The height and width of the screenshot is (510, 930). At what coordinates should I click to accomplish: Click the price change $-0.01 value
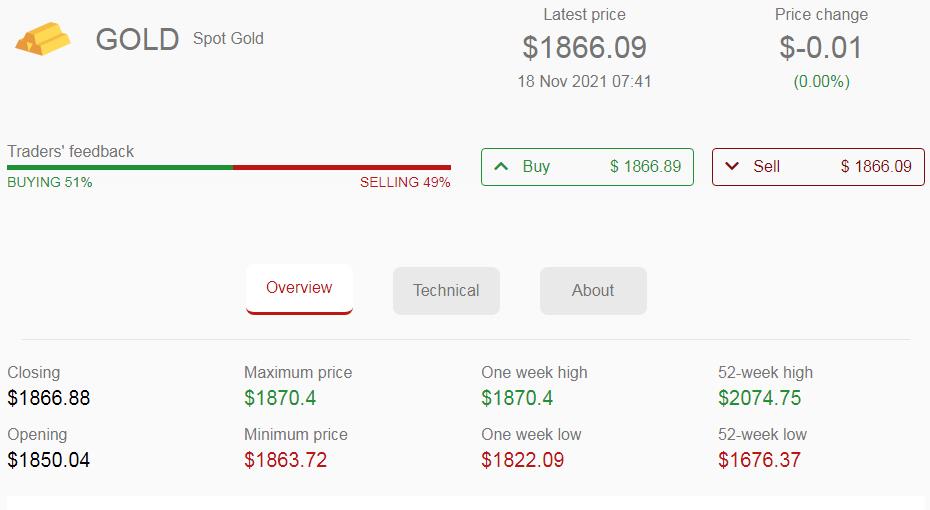pyautogui.click(x=821, y=47)
